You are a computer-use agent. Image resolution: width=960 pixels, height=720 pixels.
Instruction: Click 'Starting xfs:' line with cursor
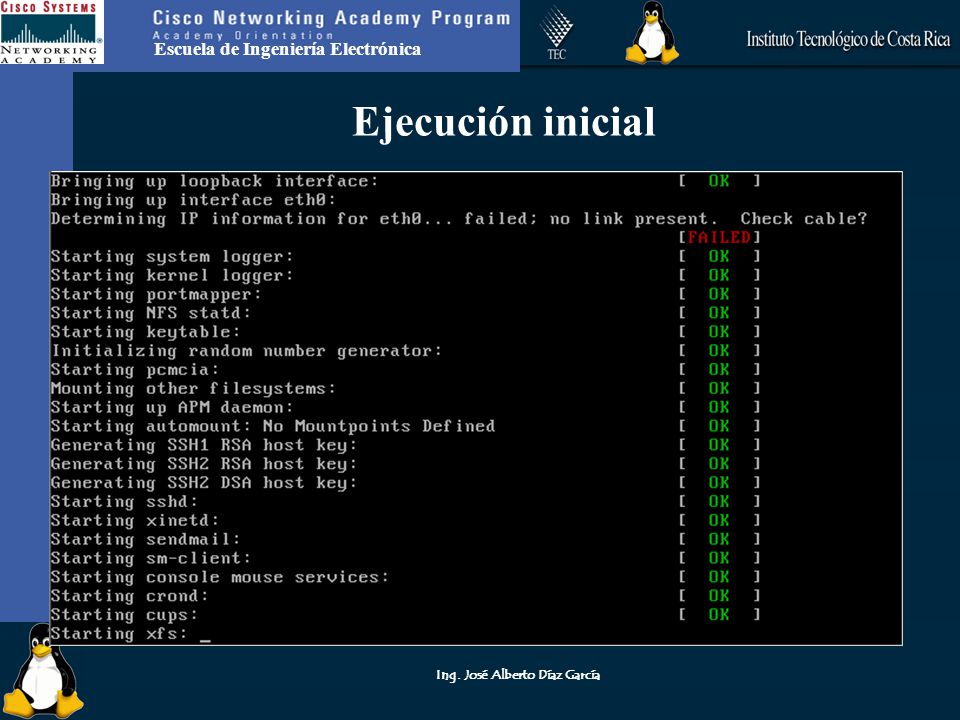(130, 634)
